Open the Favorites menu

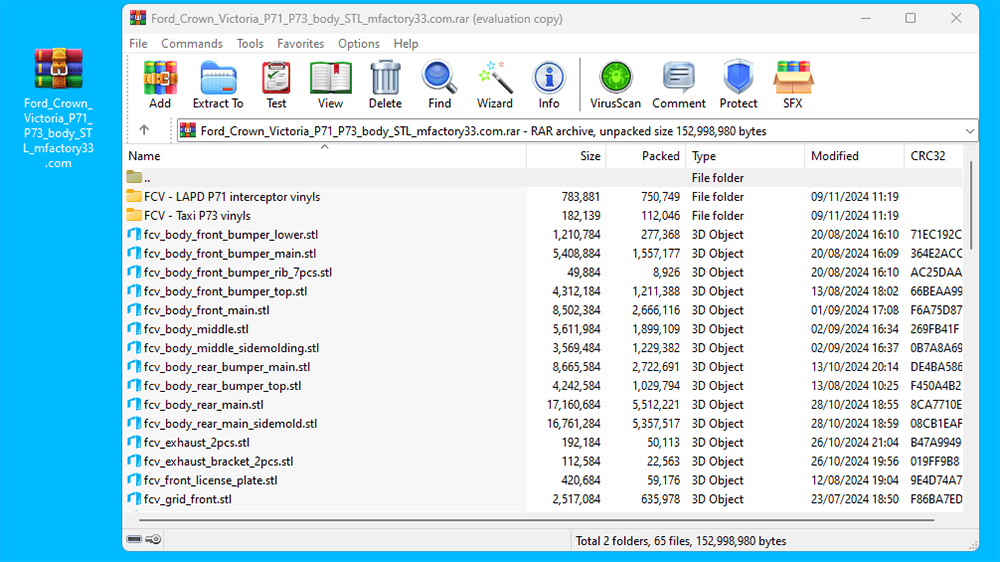(300, 43)
